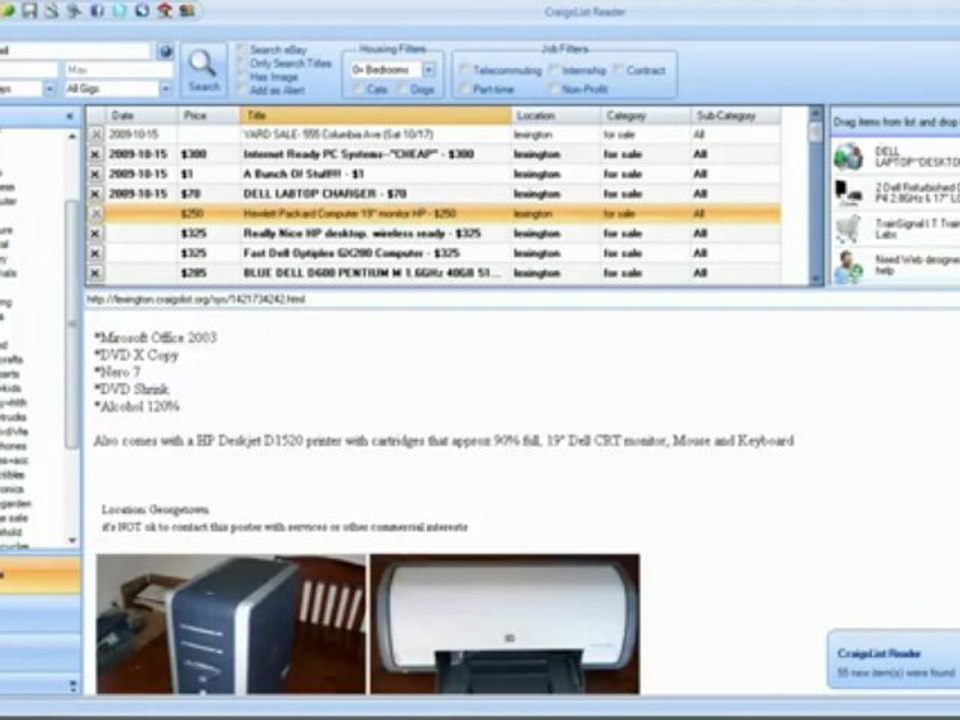Enable the Part-time job filter

click(x=465, y=89)
